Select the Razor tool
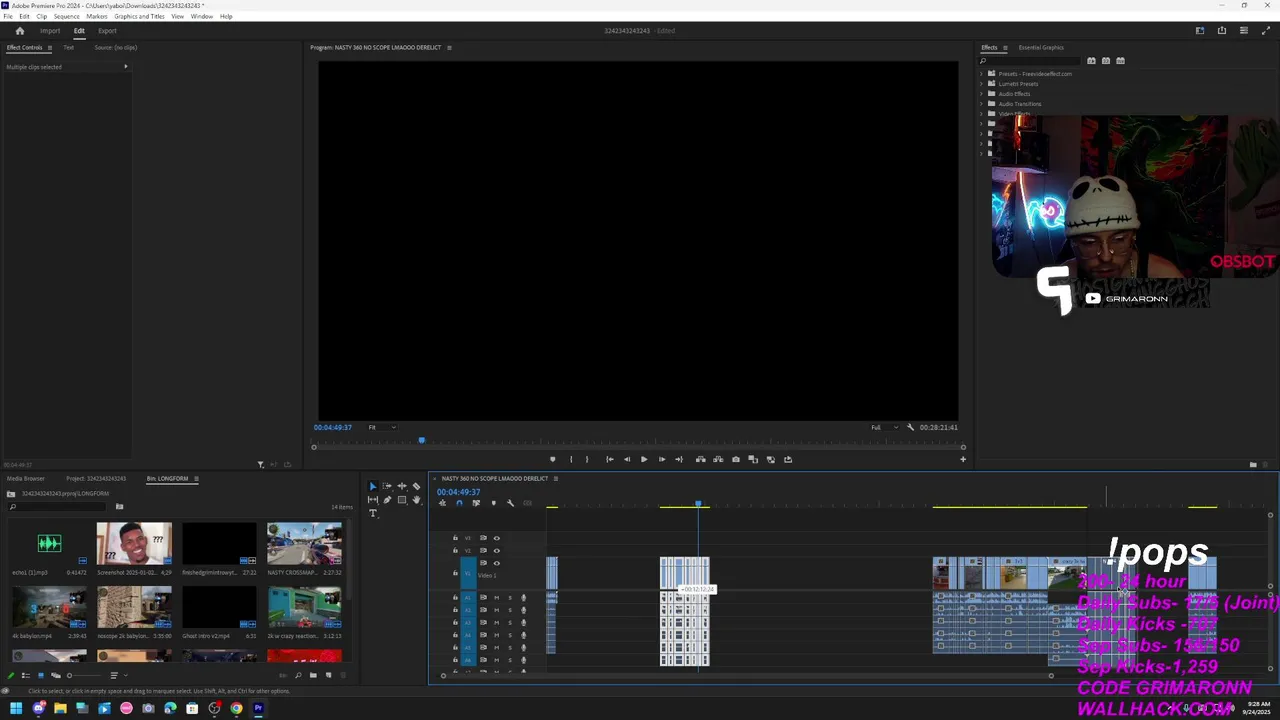Screen dimensions: 1280x720 [416, 486]
